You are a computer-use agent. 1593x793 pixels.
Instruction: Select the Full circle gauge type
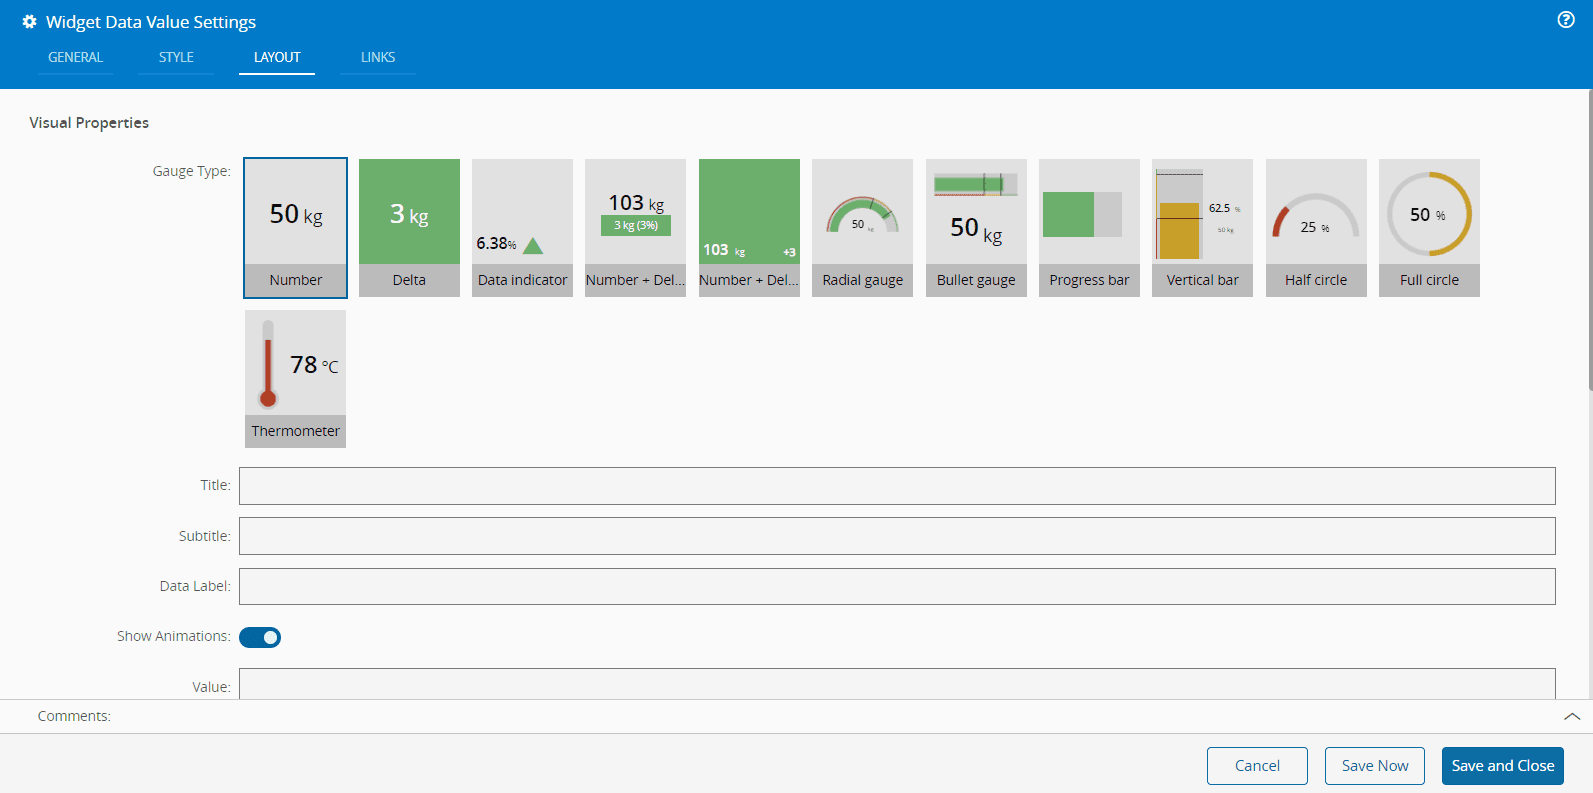1430,228
